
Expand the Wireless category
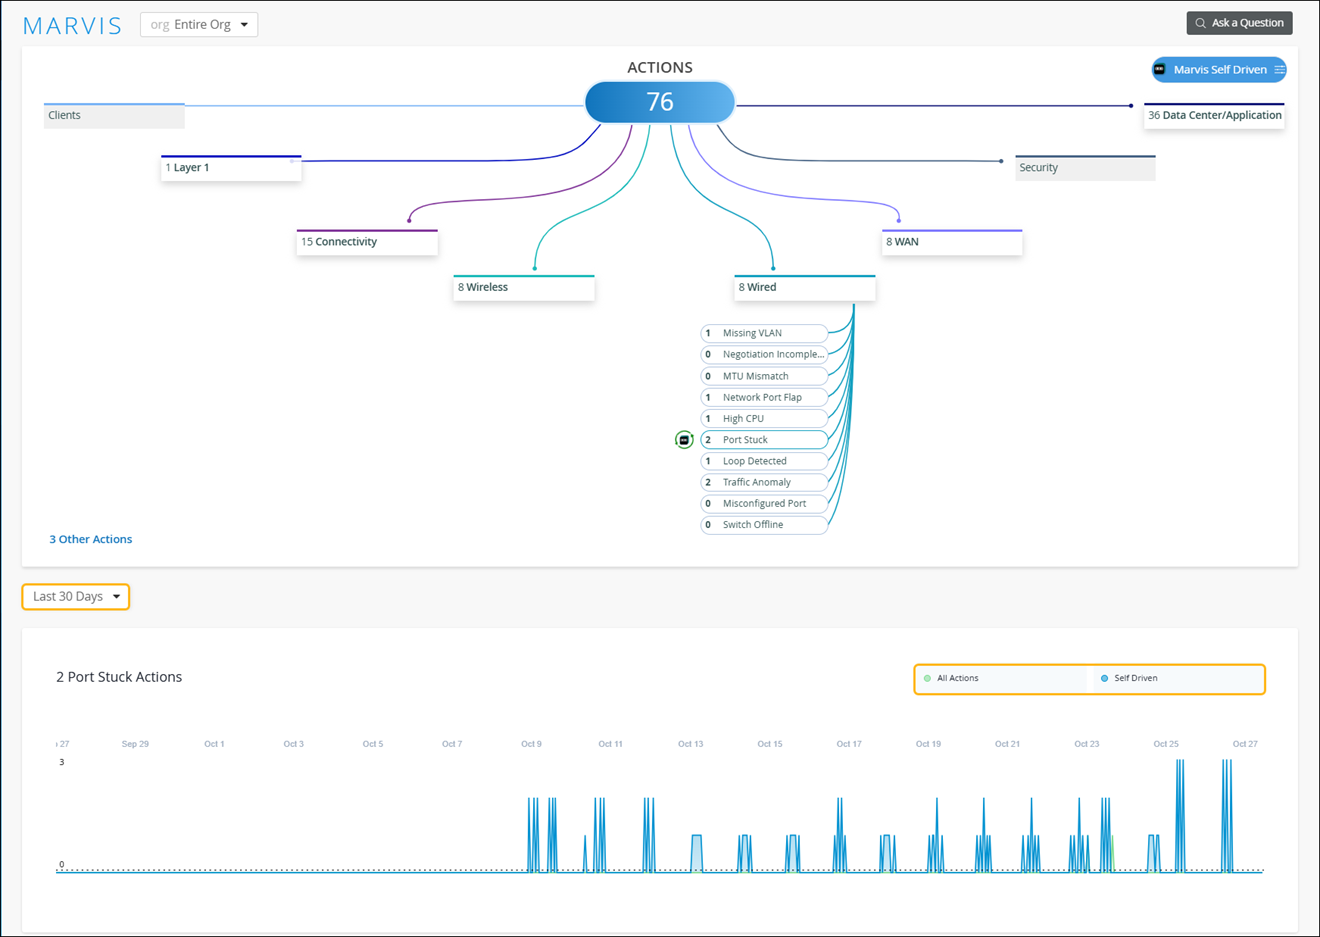(x=524, y=287)
